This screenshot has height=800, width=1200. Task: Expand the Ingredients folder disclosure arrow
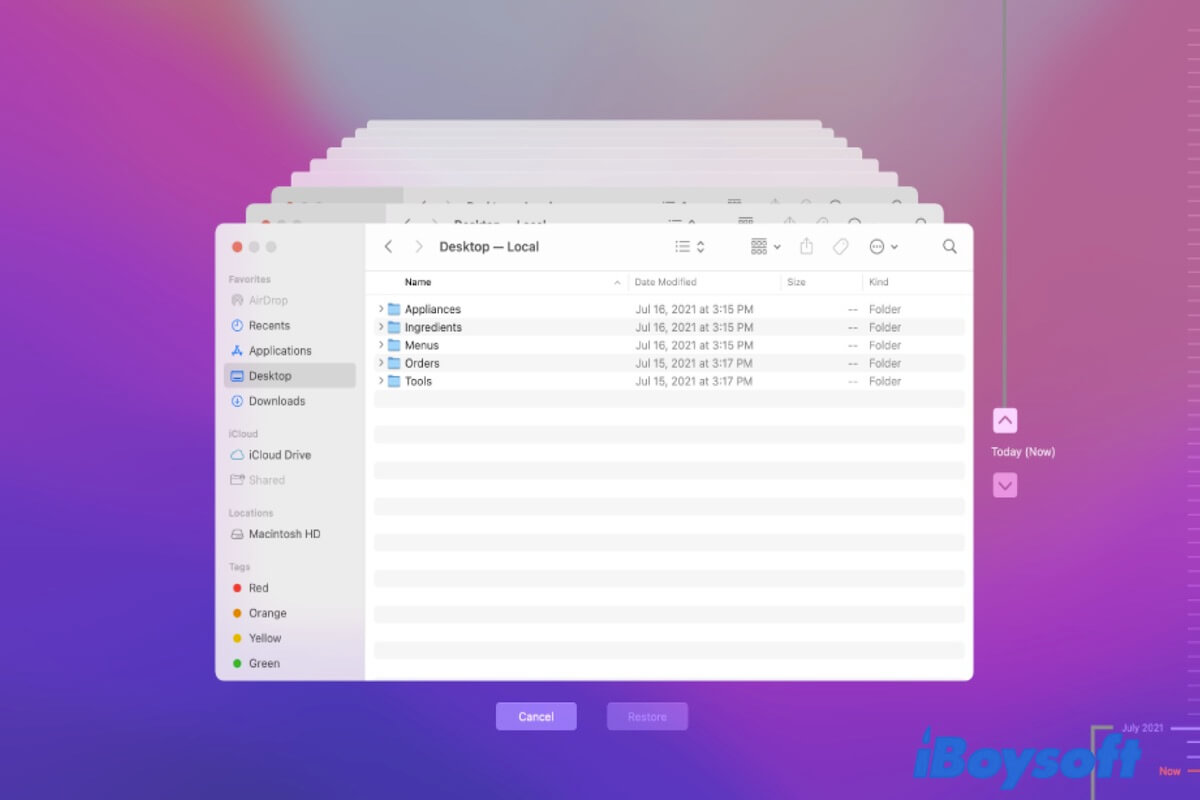pos(381,328)
